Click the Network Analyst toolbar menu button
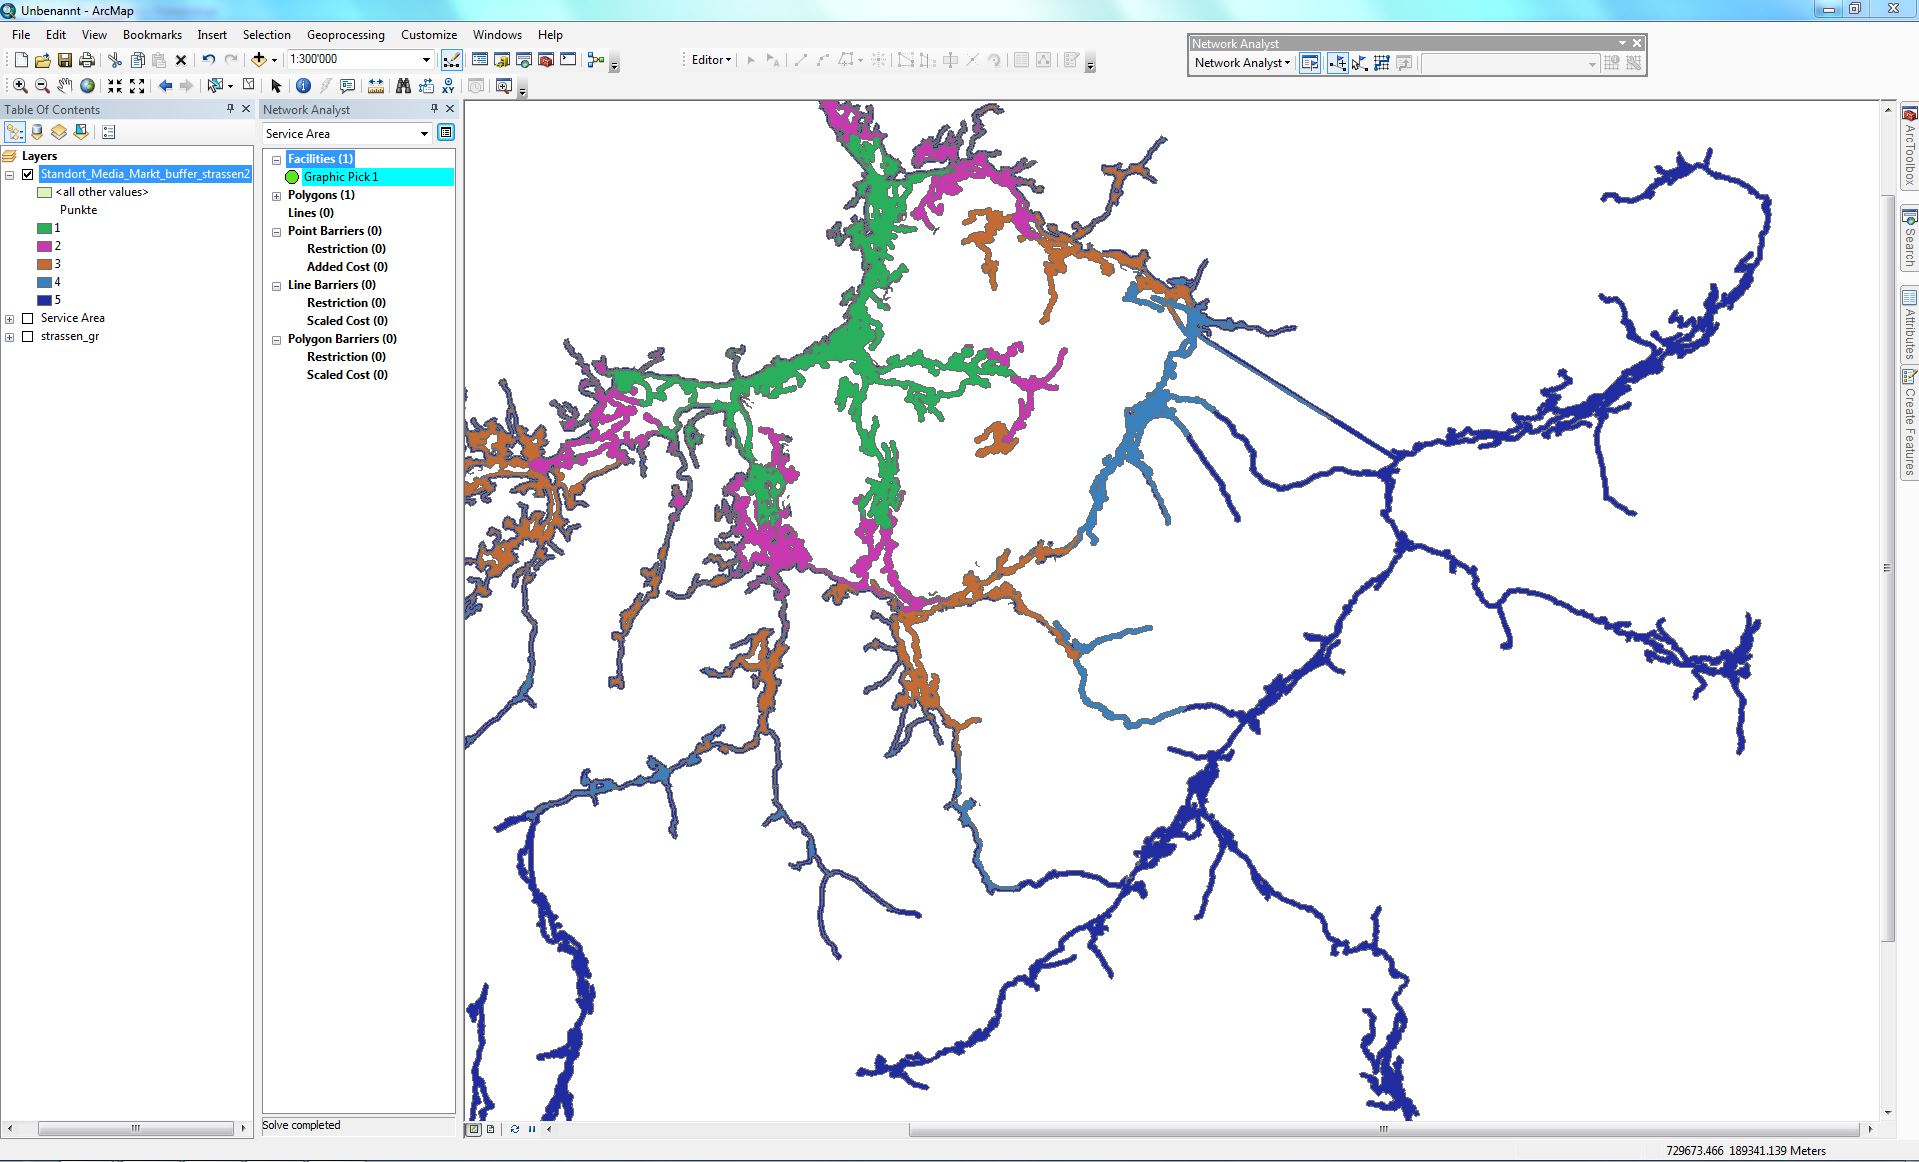The height and width of the screenshot is (1162, 1919). click(1242, 63)
